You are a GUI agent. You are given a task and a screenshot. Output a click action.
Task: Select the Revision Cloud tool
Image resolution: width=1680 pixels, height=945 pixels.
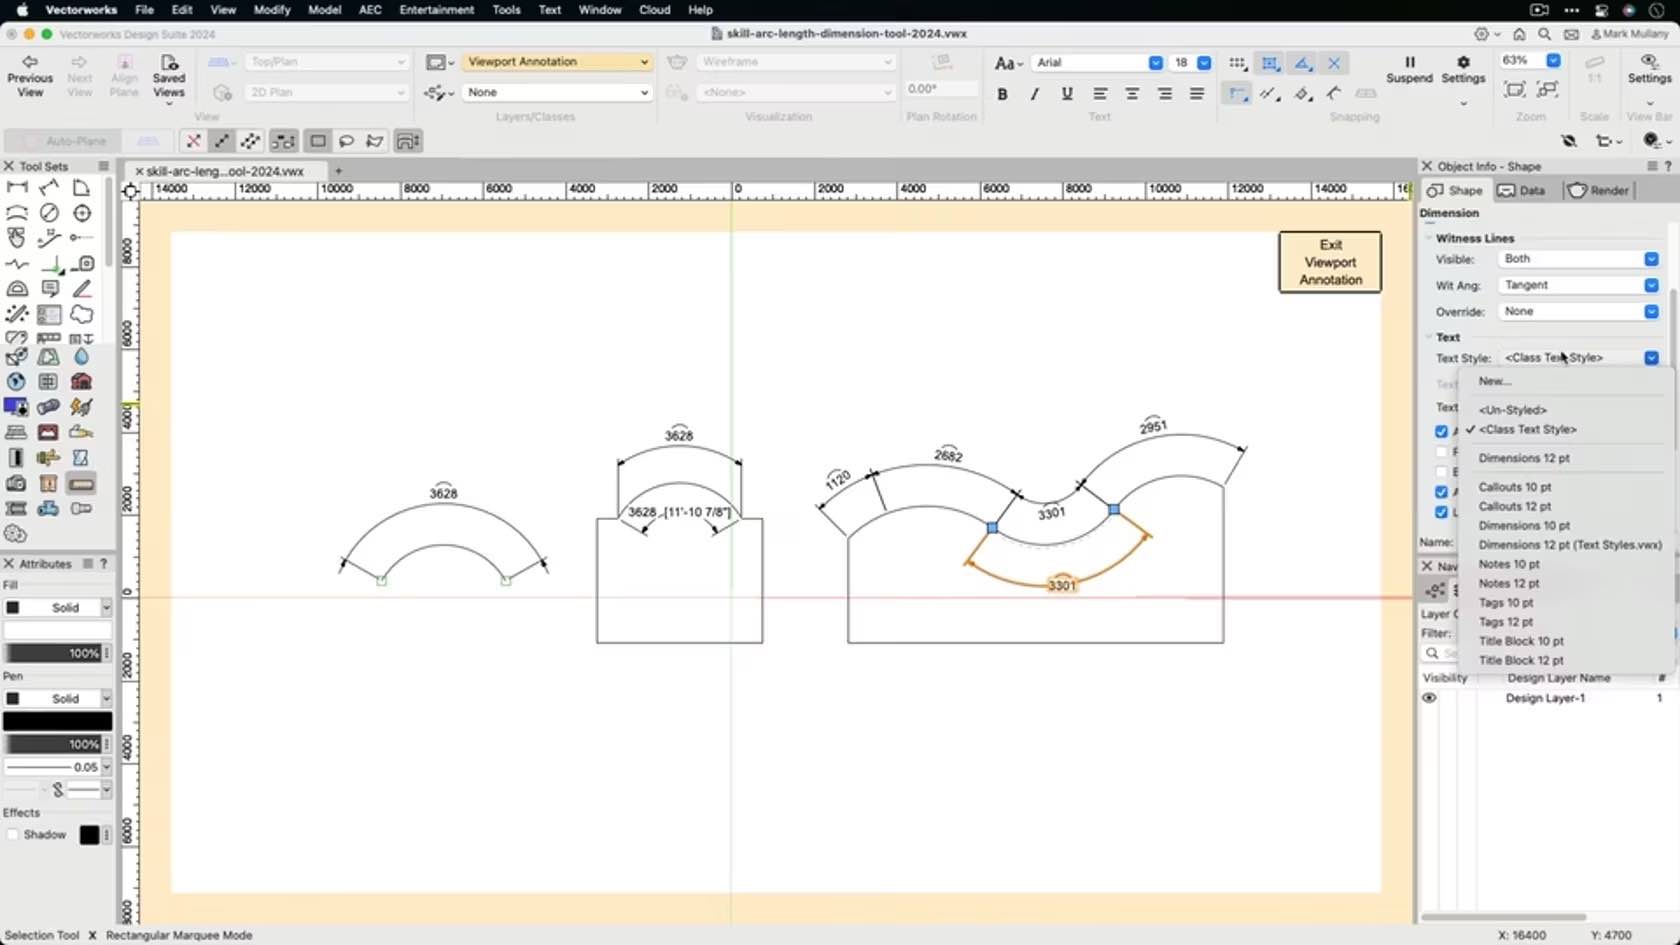pyautogui.click(x=81, y=315)
